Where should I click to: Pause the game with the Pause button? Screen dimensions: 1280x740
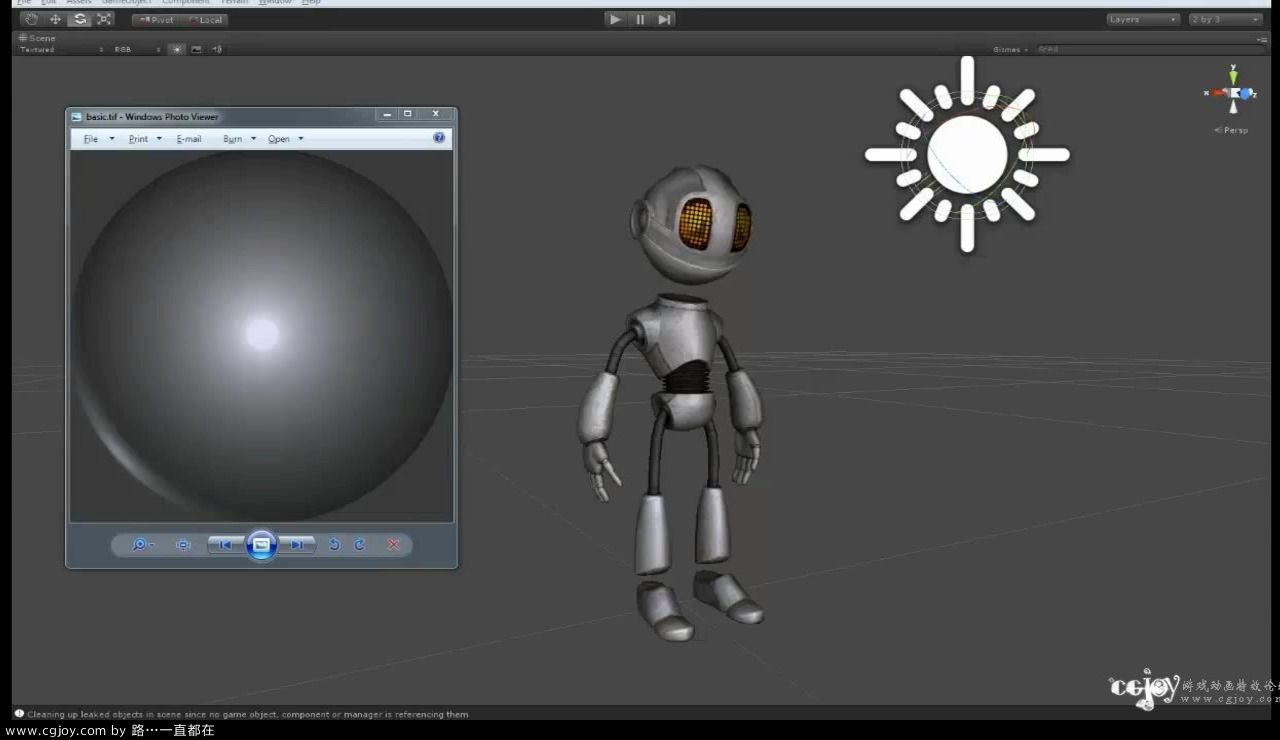tap(640, 19)
